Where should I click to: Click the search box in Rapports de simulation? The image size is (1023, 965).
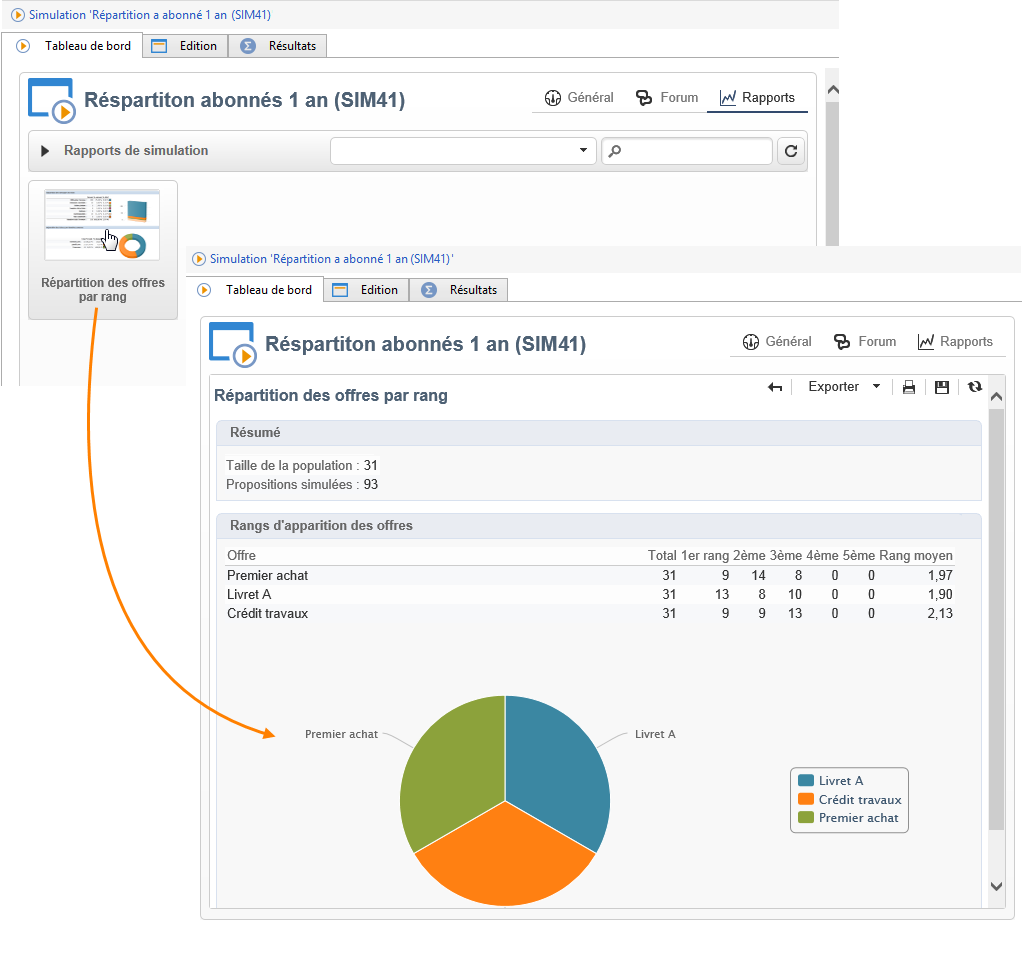[686, 151]
